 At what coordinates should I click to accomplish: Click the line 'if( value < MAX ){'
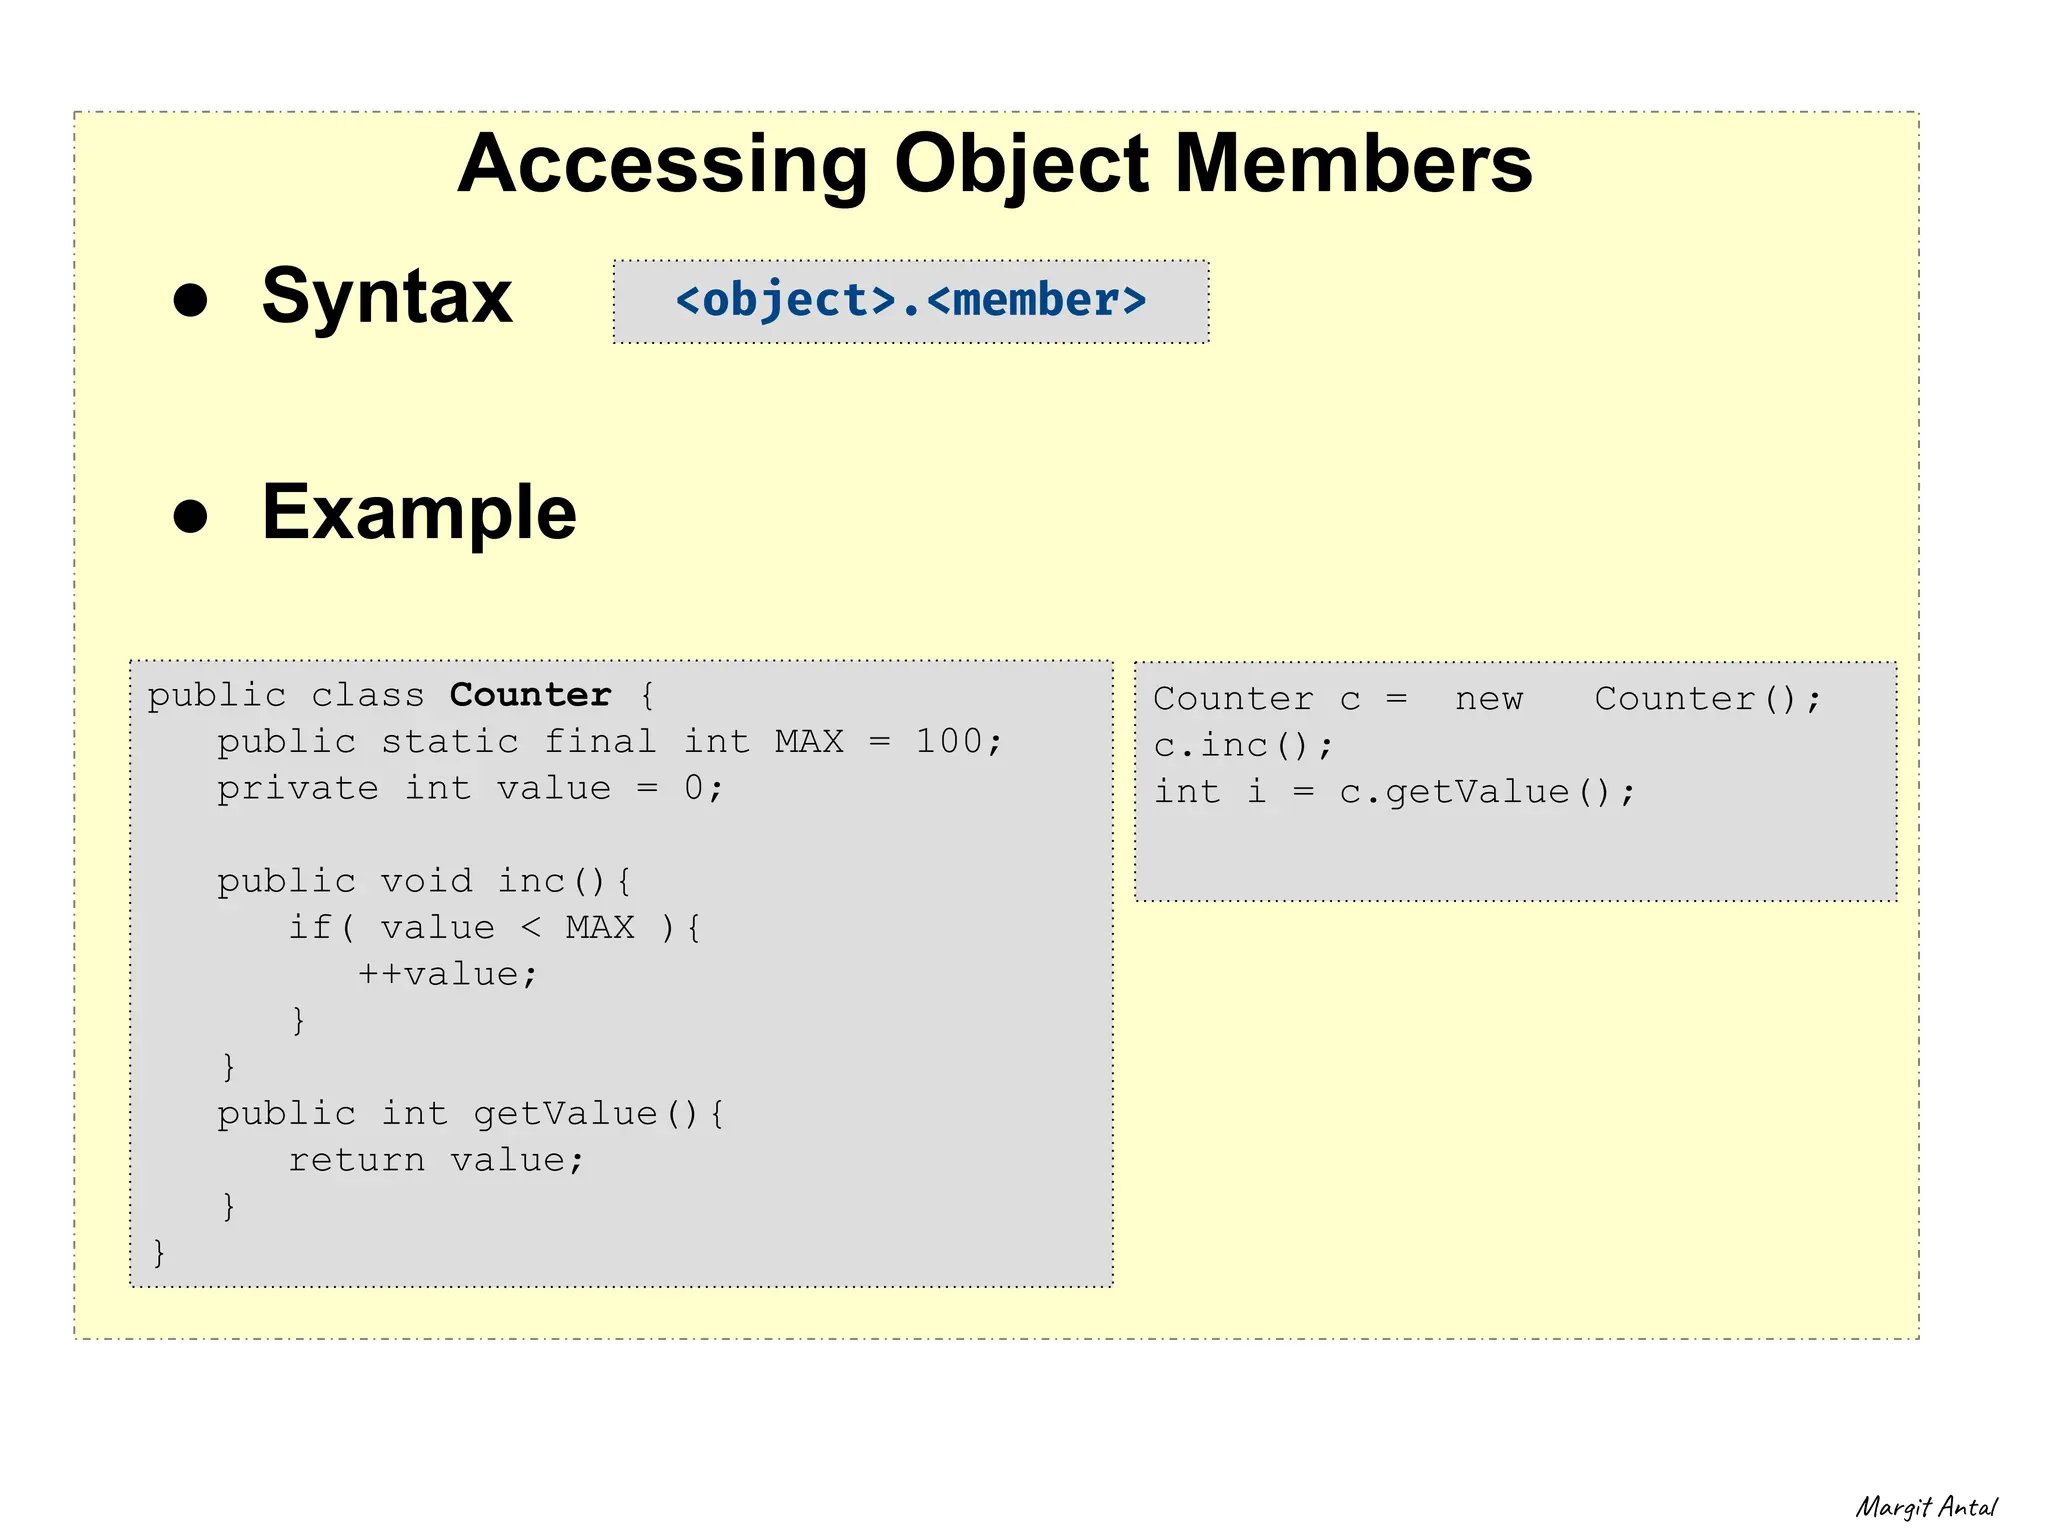pyautogui.click(x=495, y=927)
